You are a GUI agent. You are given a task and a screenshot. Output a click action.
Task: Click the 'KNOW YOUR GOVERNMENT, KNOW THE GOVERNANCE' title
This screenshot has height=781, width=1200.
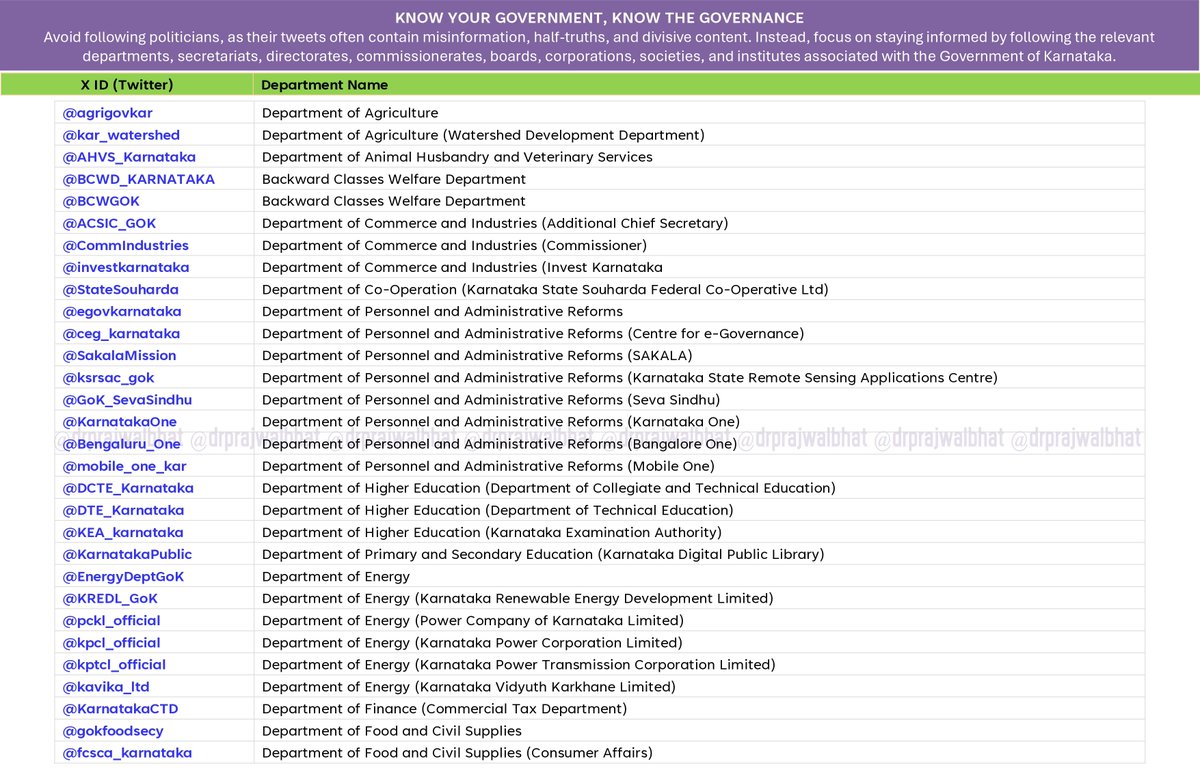click(599, 18)
